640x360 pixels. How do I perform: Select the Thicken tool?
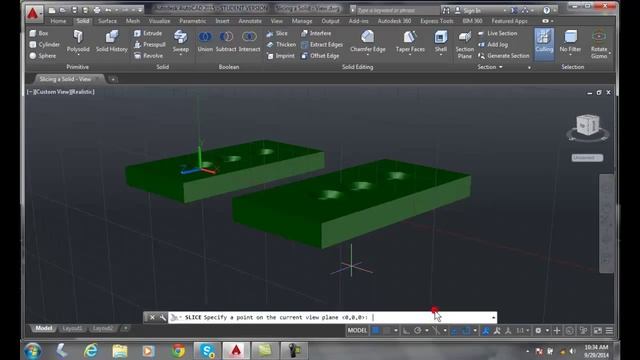281,44
